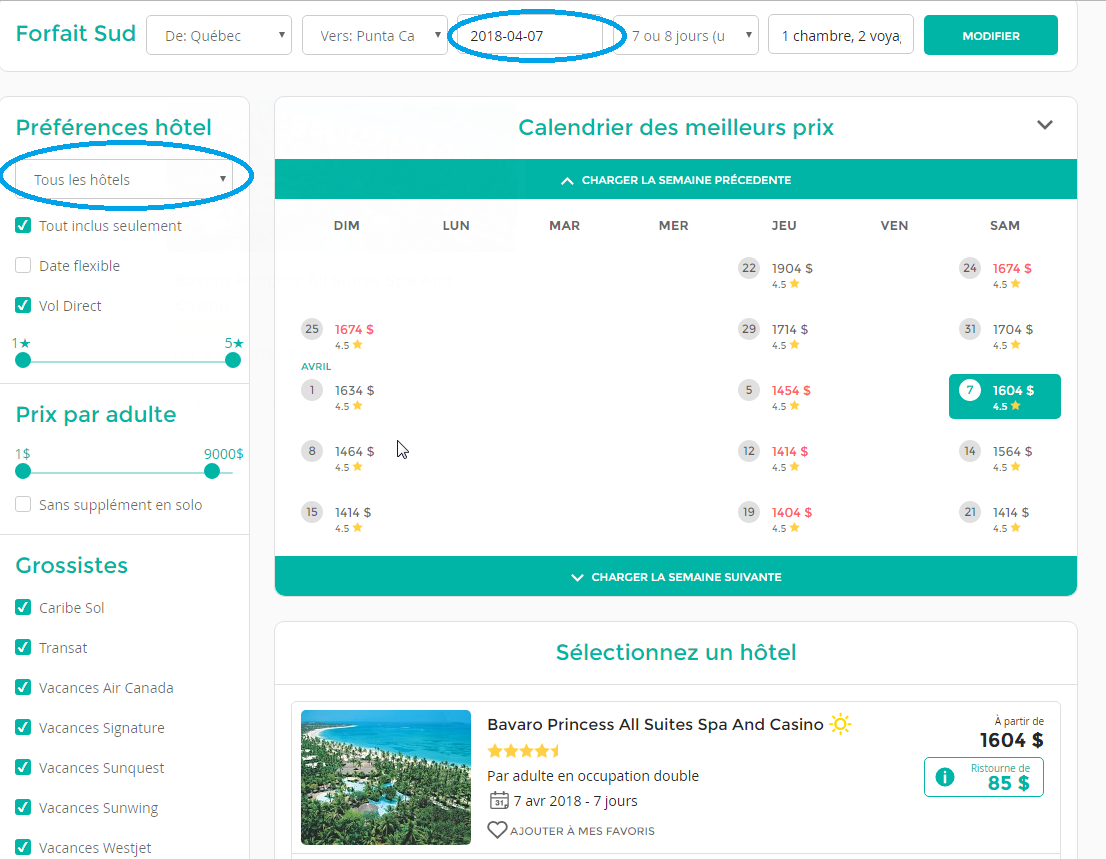Load previous week with Charger la semaine précédente
The width and height of the screenshot is (1106, 859).
(676, 180)
